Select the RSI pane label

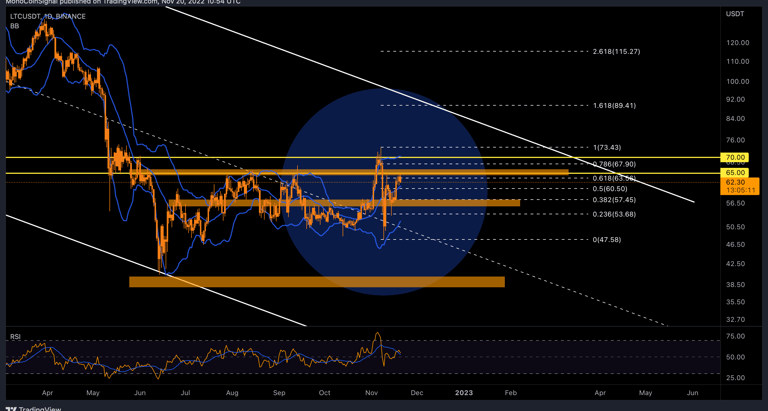(15, 337)
